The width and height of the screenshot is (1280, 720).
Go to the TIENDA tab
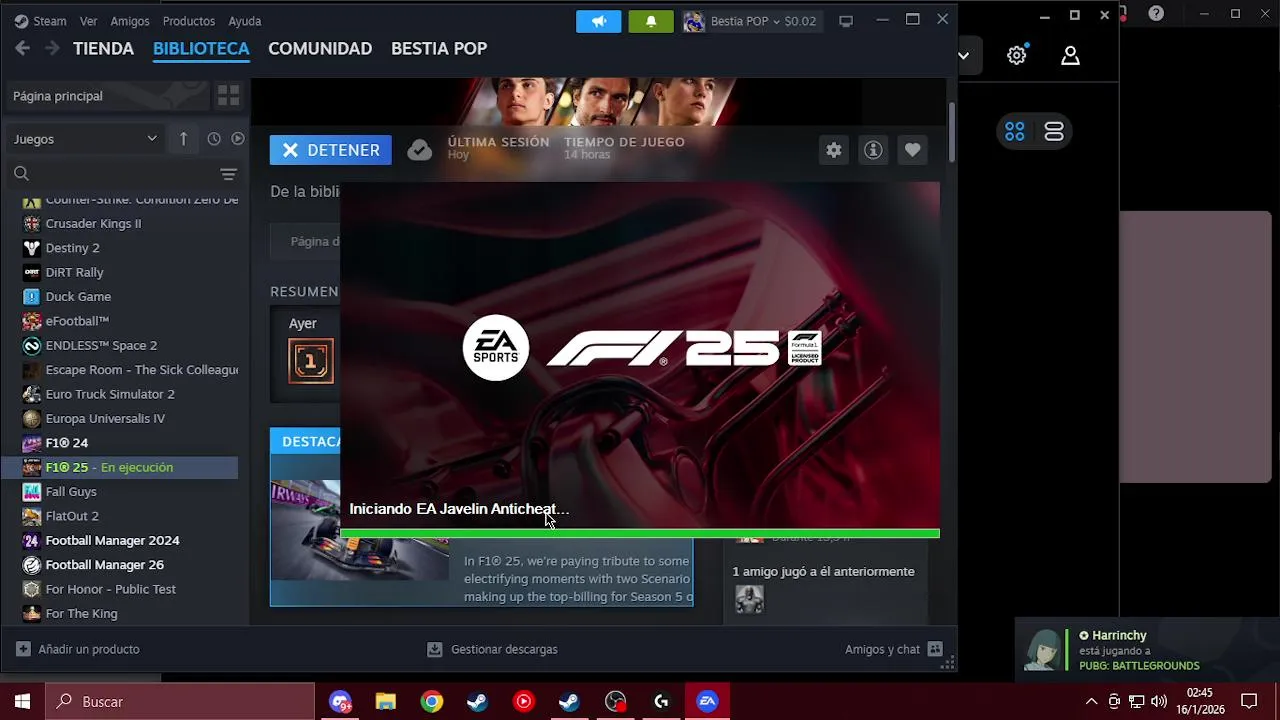pyautogui.click(x=103, y=48)
